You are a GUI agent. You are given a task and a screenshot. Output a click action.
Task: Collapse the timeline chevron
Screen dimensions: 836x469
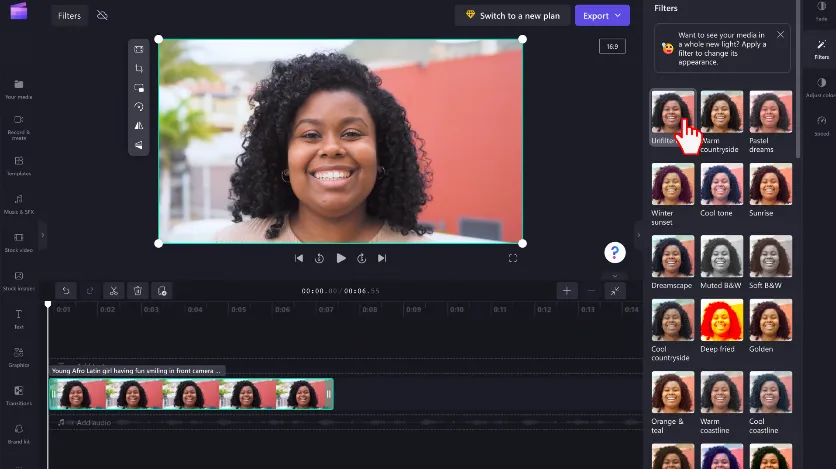click(615, 276)
